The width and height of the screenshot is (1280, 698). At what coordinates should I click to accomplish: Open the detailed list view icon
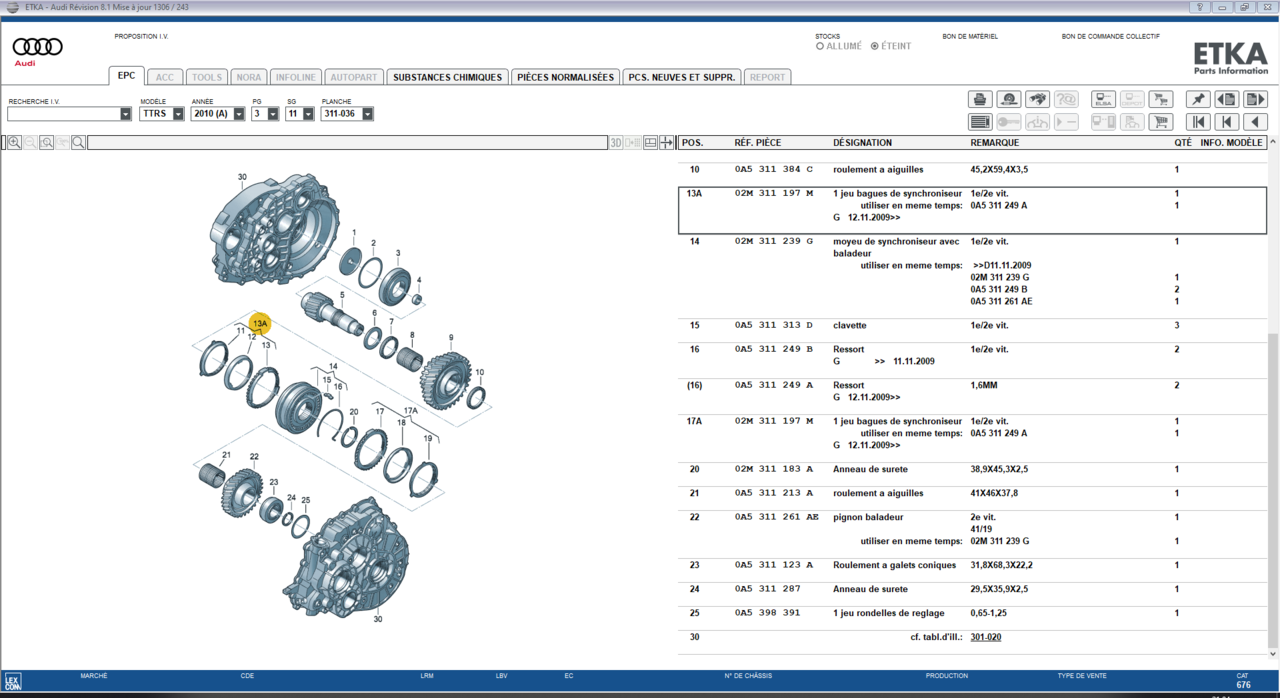point(980,121)
